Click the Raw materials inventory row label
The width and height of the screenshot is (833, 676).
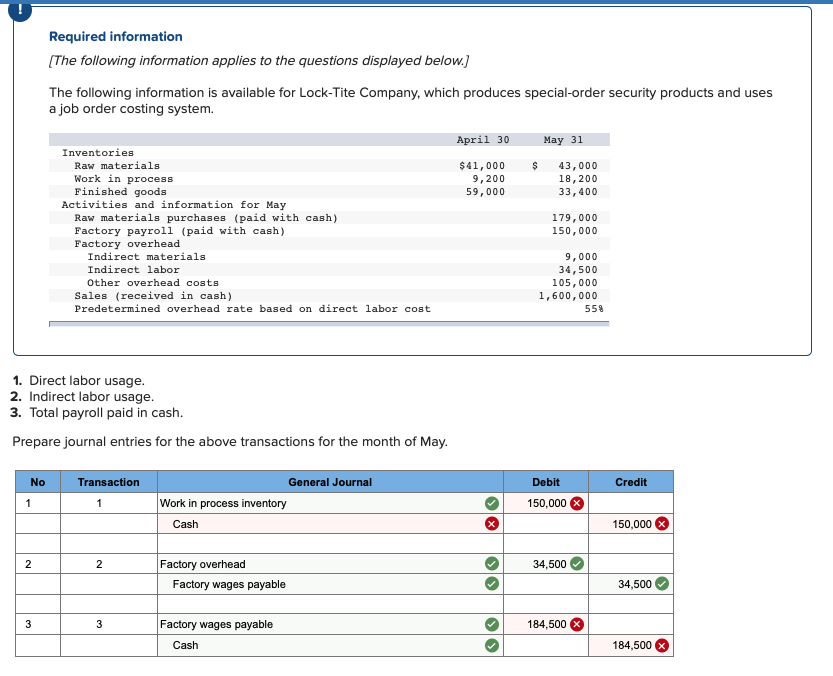pos(117,166)
